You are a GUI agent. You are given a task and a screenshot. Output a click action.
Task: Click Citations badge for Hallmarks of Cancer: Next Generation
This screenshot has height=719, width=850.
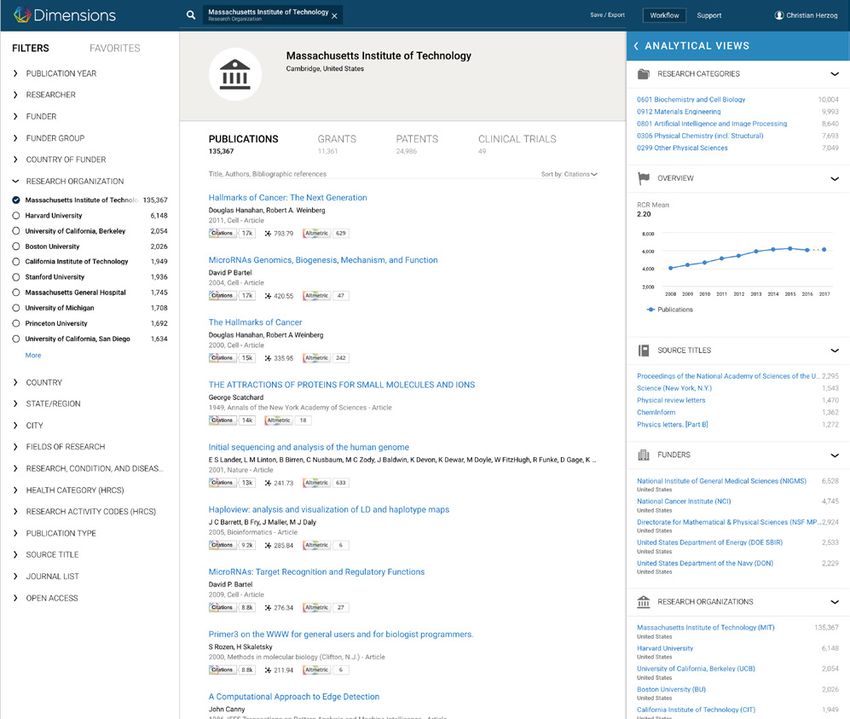[x=232, y=233]
